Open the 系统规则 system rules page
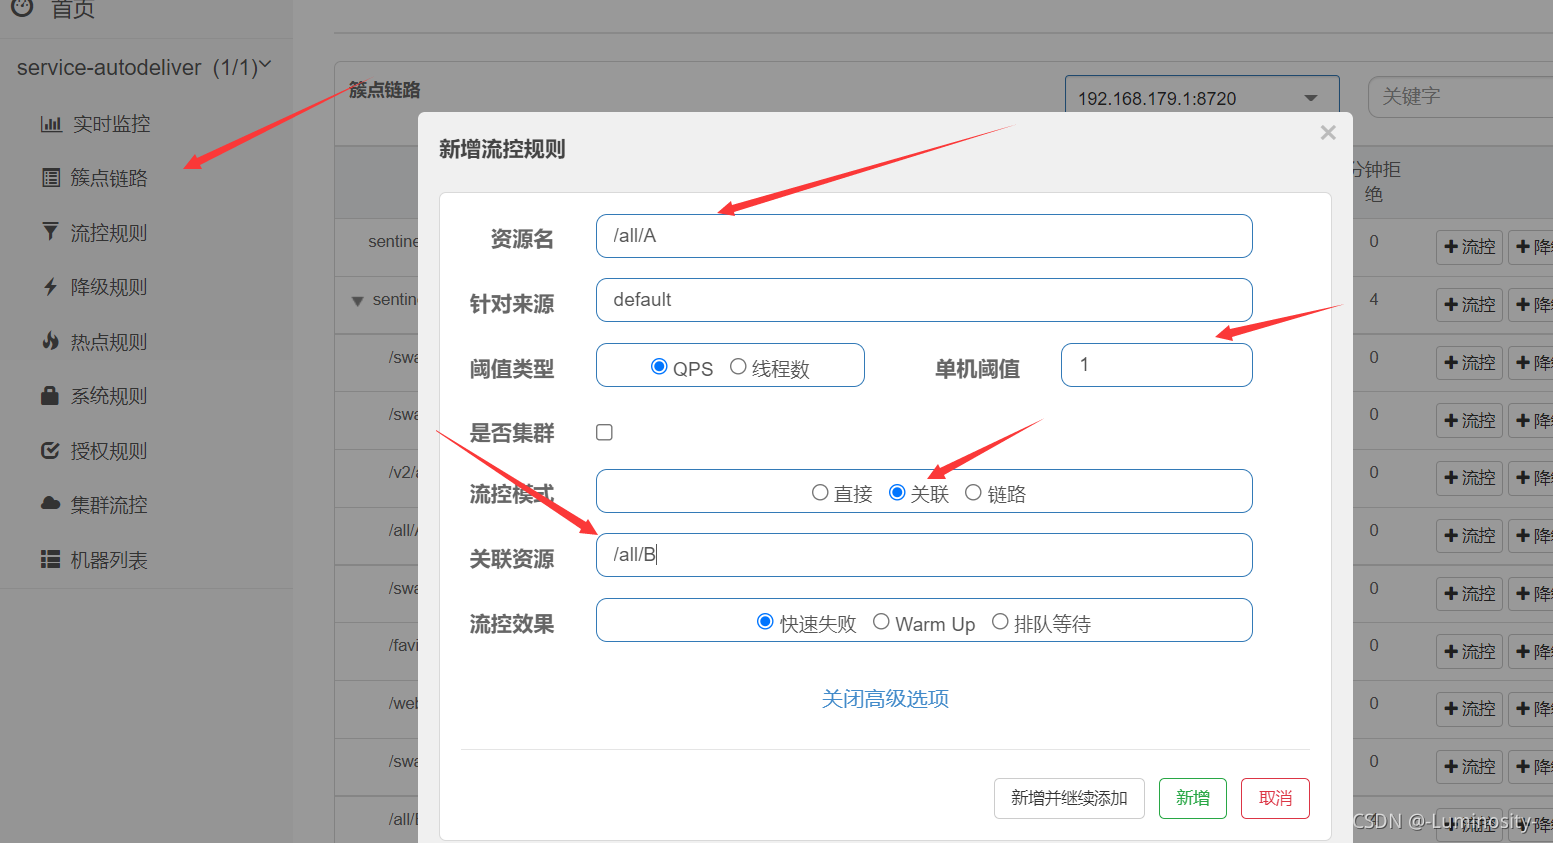Viewport: 1553px width, 843px height. (x=109, y=396)
